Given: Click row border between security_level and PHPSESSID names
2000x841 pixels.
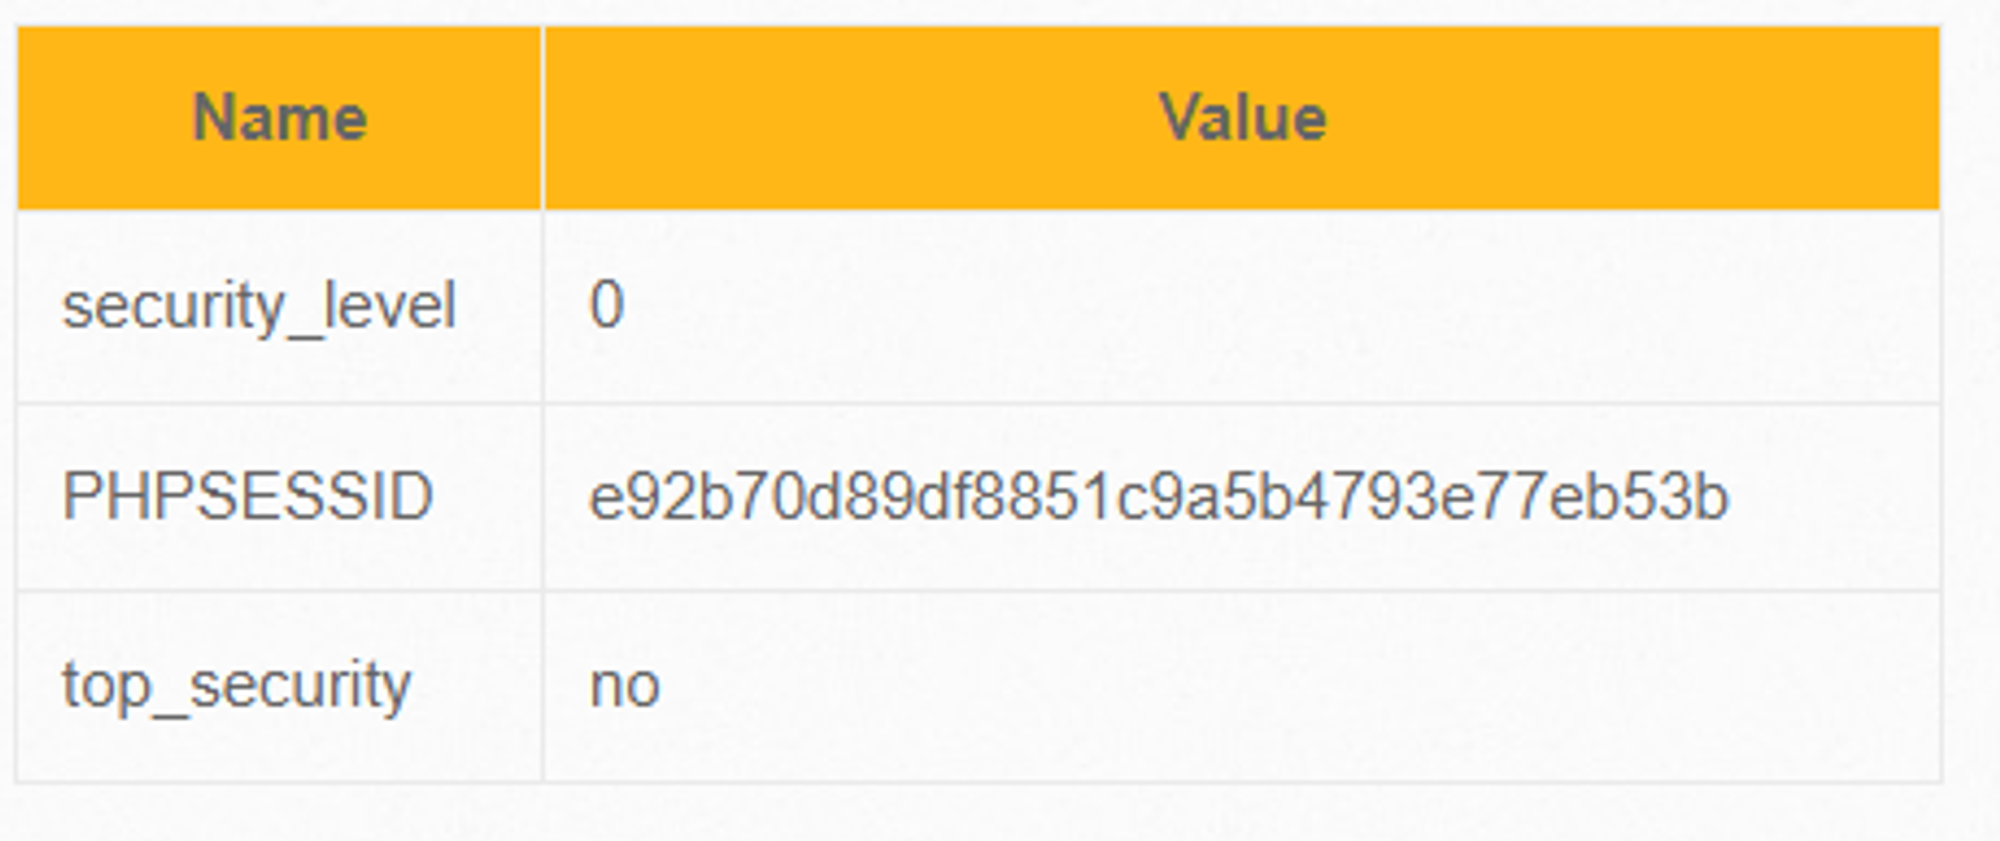Looking at the screenshot, I should [280, 404].
